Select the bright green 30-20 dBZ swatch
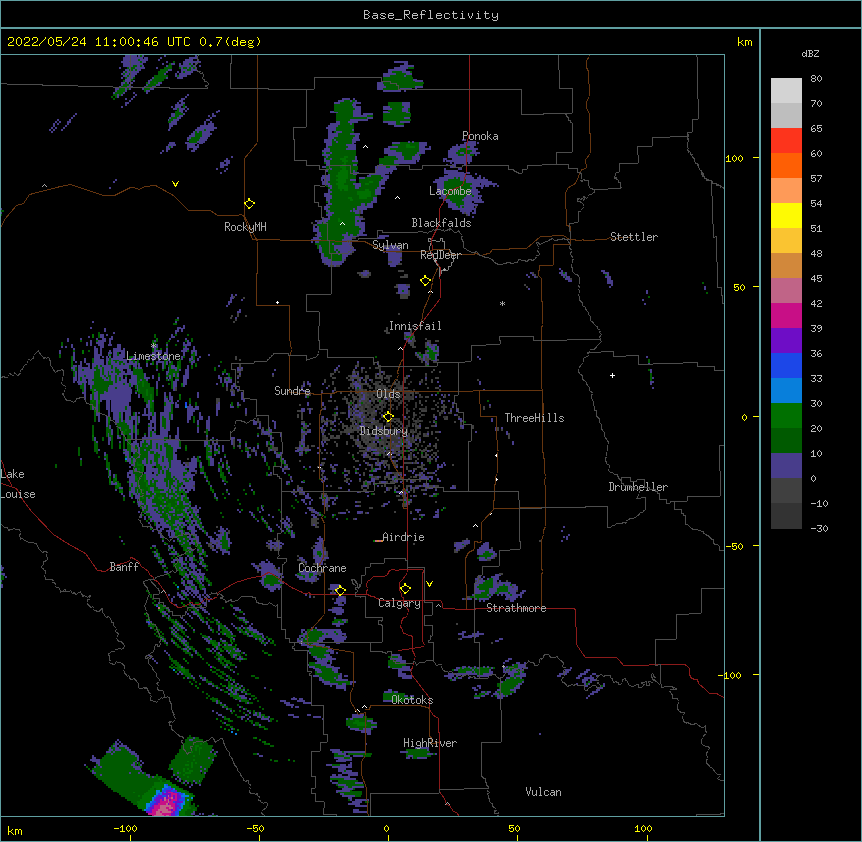The width and height of the screenshot is (862, 842). pos(786,416)
